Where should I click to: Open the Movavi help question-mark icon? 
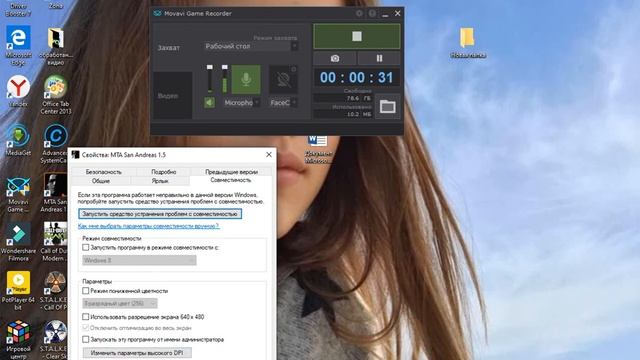pyautogui.click(x=372, y=13)
